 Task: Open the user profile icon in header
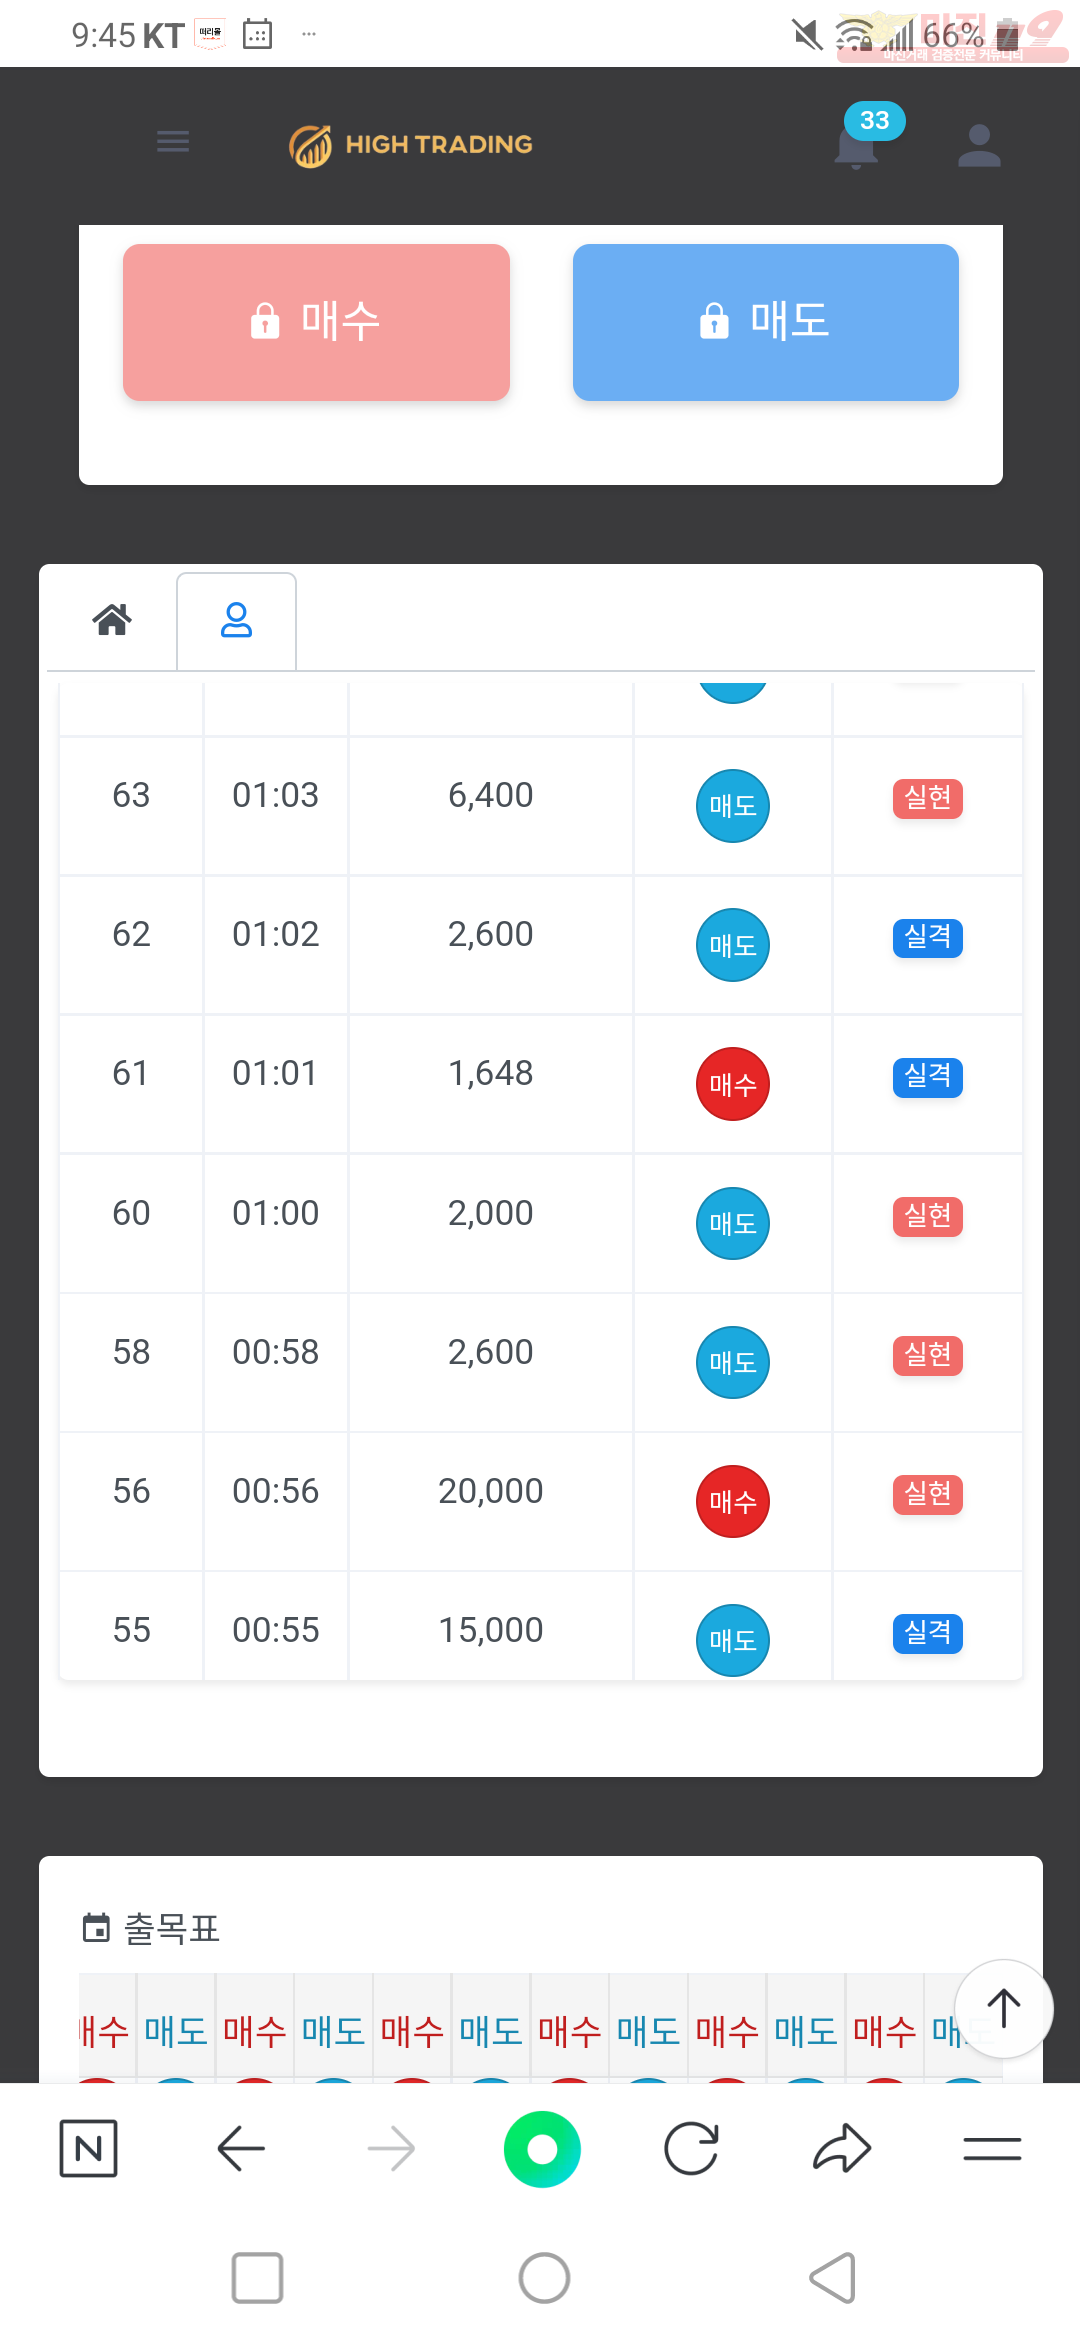[x=979, y=145]
